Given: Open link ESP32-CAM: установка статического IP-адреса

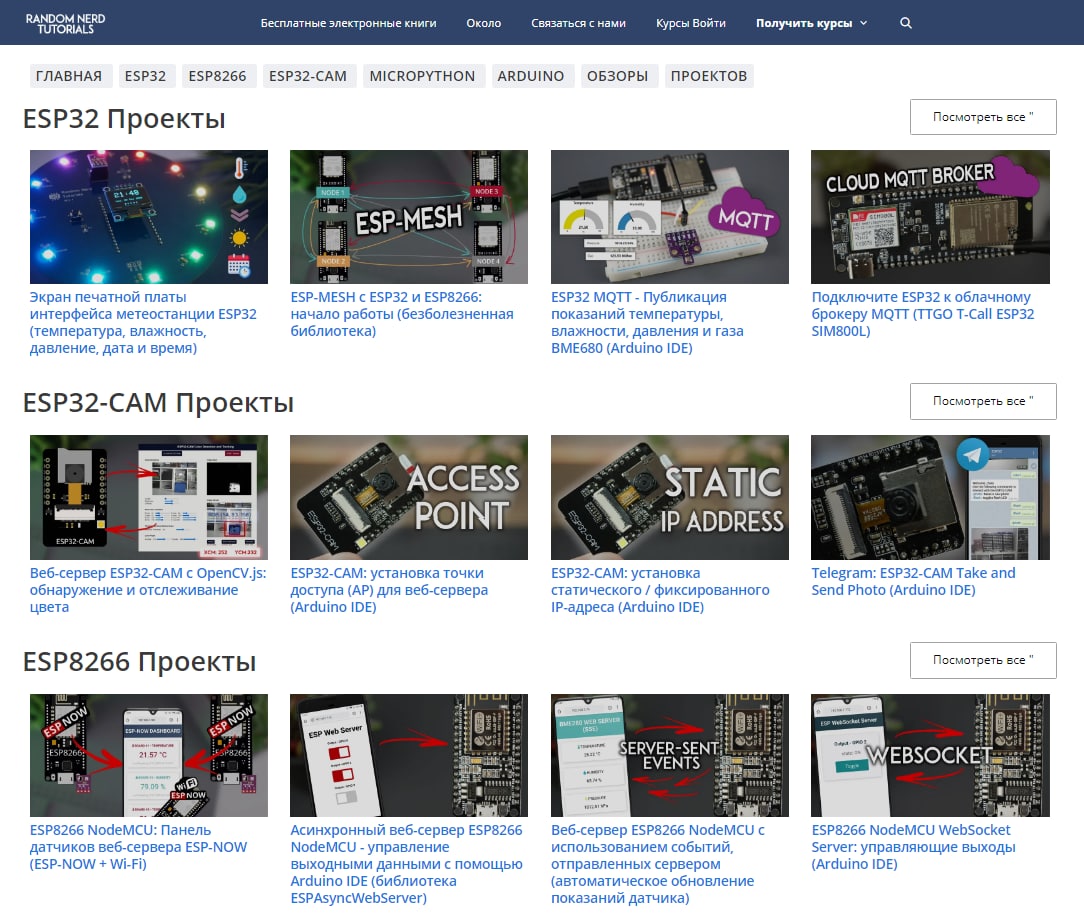Looking at the screenshot, I should coord(660,590).
